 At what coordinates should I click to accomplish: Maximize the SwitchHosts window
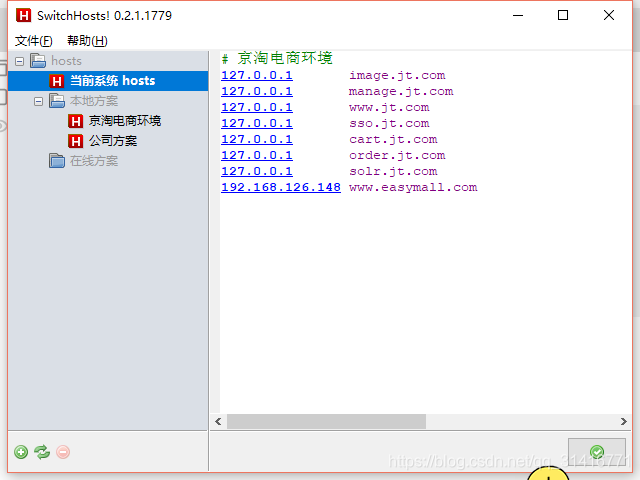tap(563, 16)
